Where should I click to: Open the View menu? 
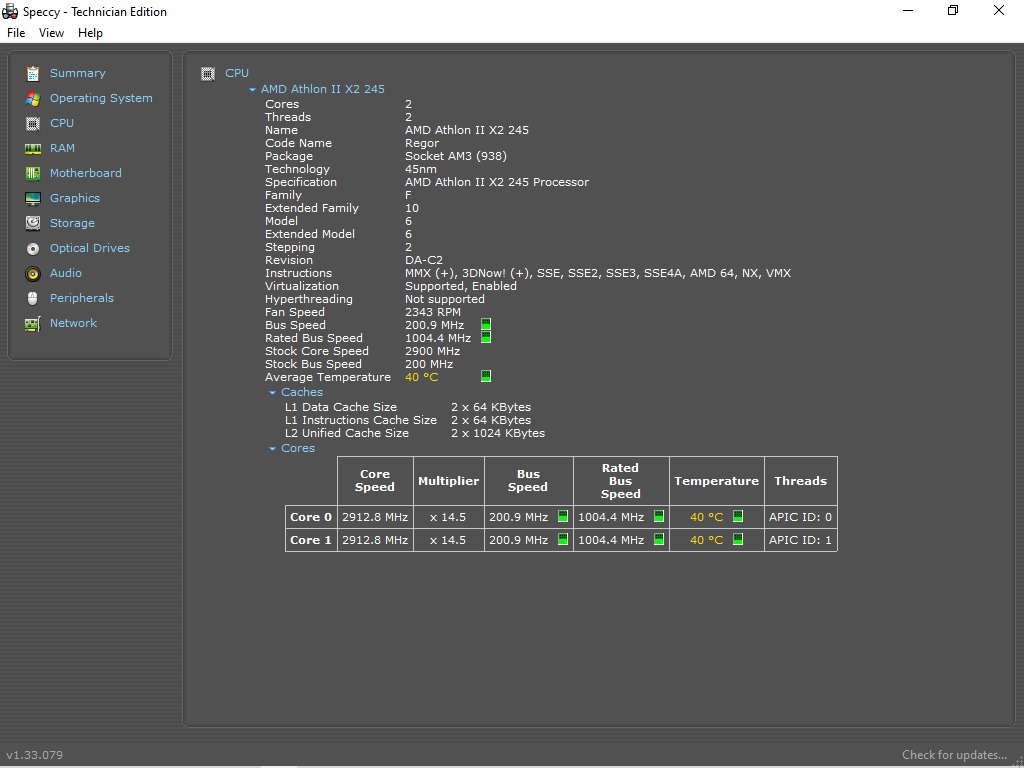pos(51,33)
